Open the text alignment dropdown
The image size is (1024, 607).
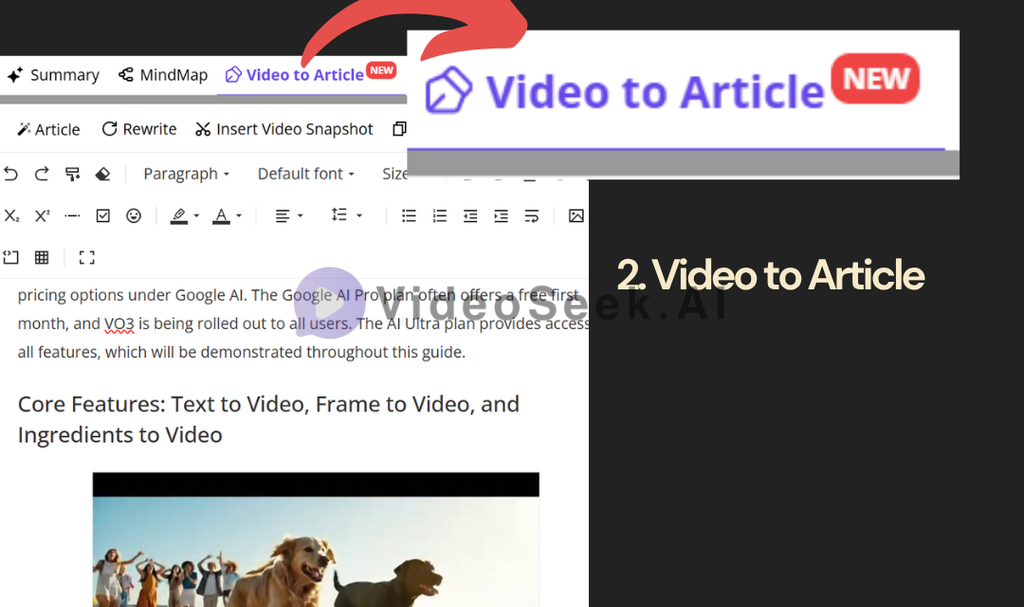[289, 216]
